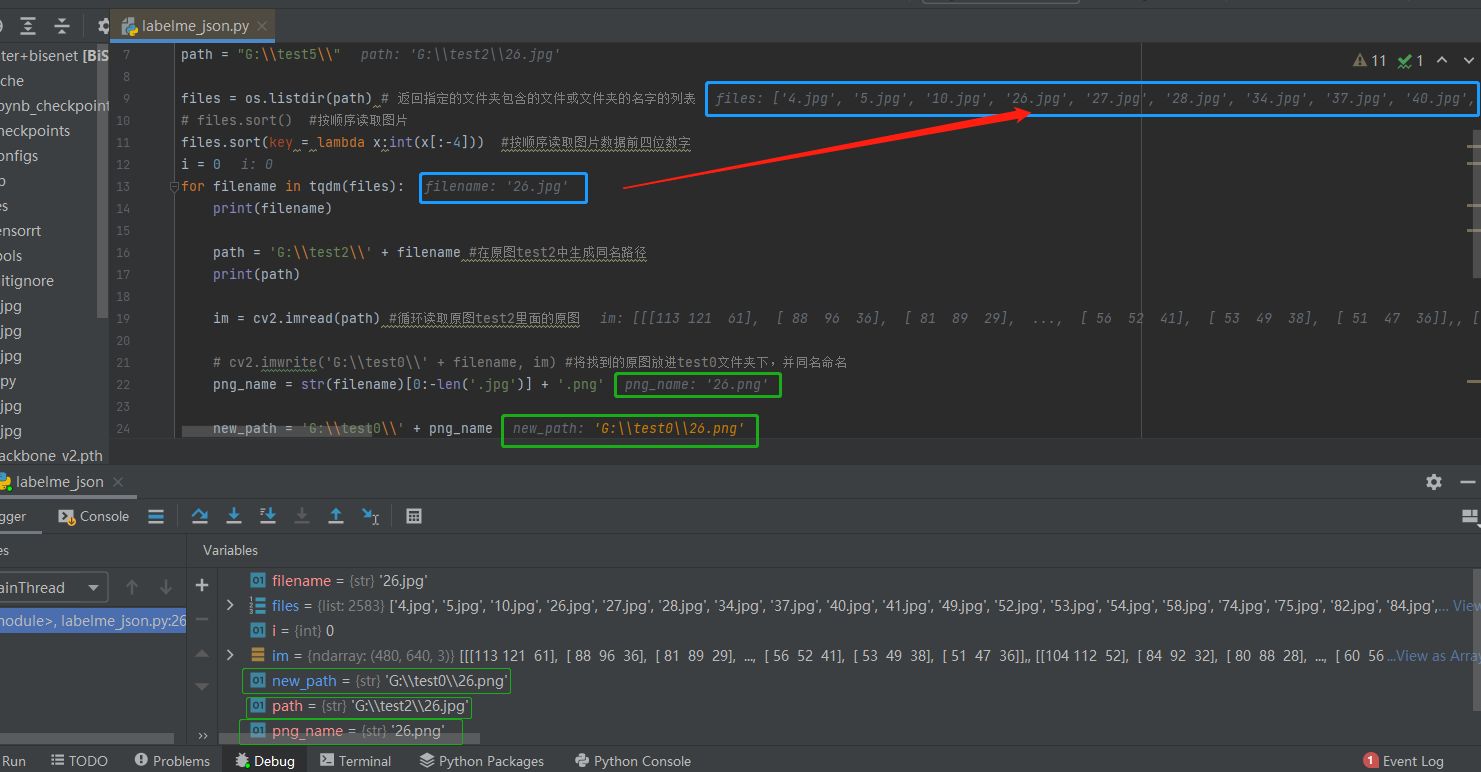Expand the files list variable
The height and width of the screenshot is (772, 1481).
[231, 605]
